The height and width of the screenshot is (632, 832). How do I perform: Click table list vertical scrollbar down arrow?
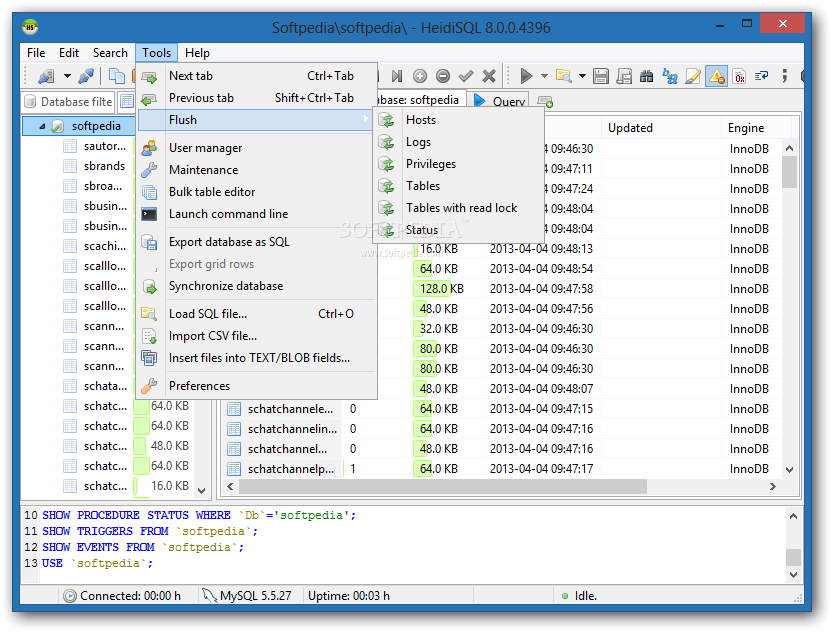pyautogui.click(x=790, y=470)
